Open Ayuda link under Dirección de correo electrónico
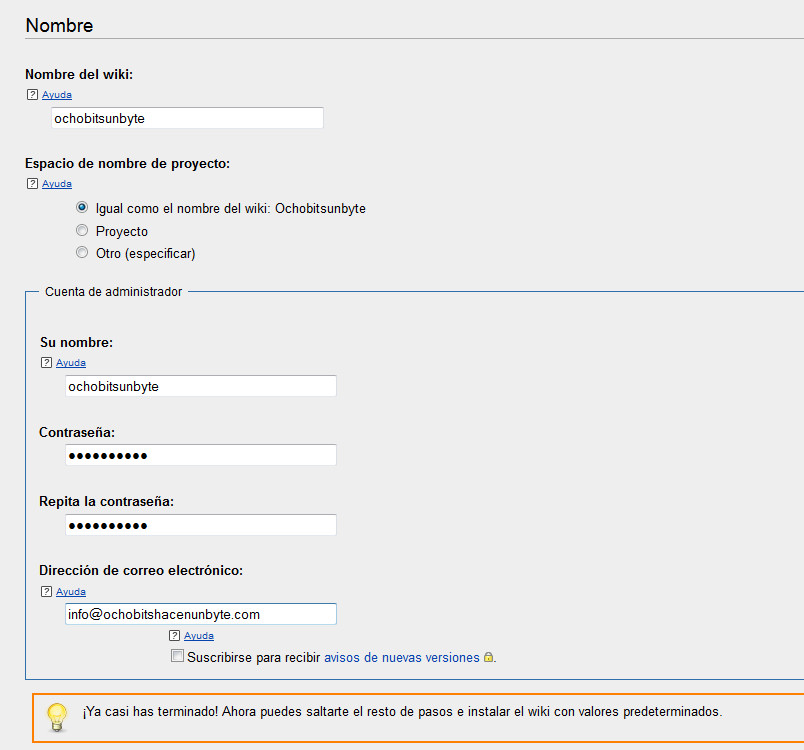The width and height of the screenshot is (804, 750). [71, 592]
